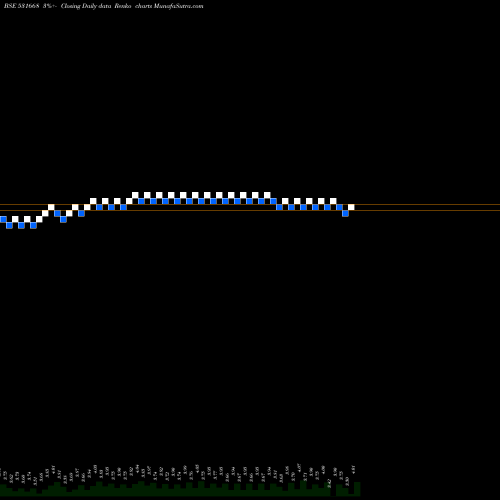Click the rightmost green volume bar
The image size is (500, 500).
tap(357, 489)
